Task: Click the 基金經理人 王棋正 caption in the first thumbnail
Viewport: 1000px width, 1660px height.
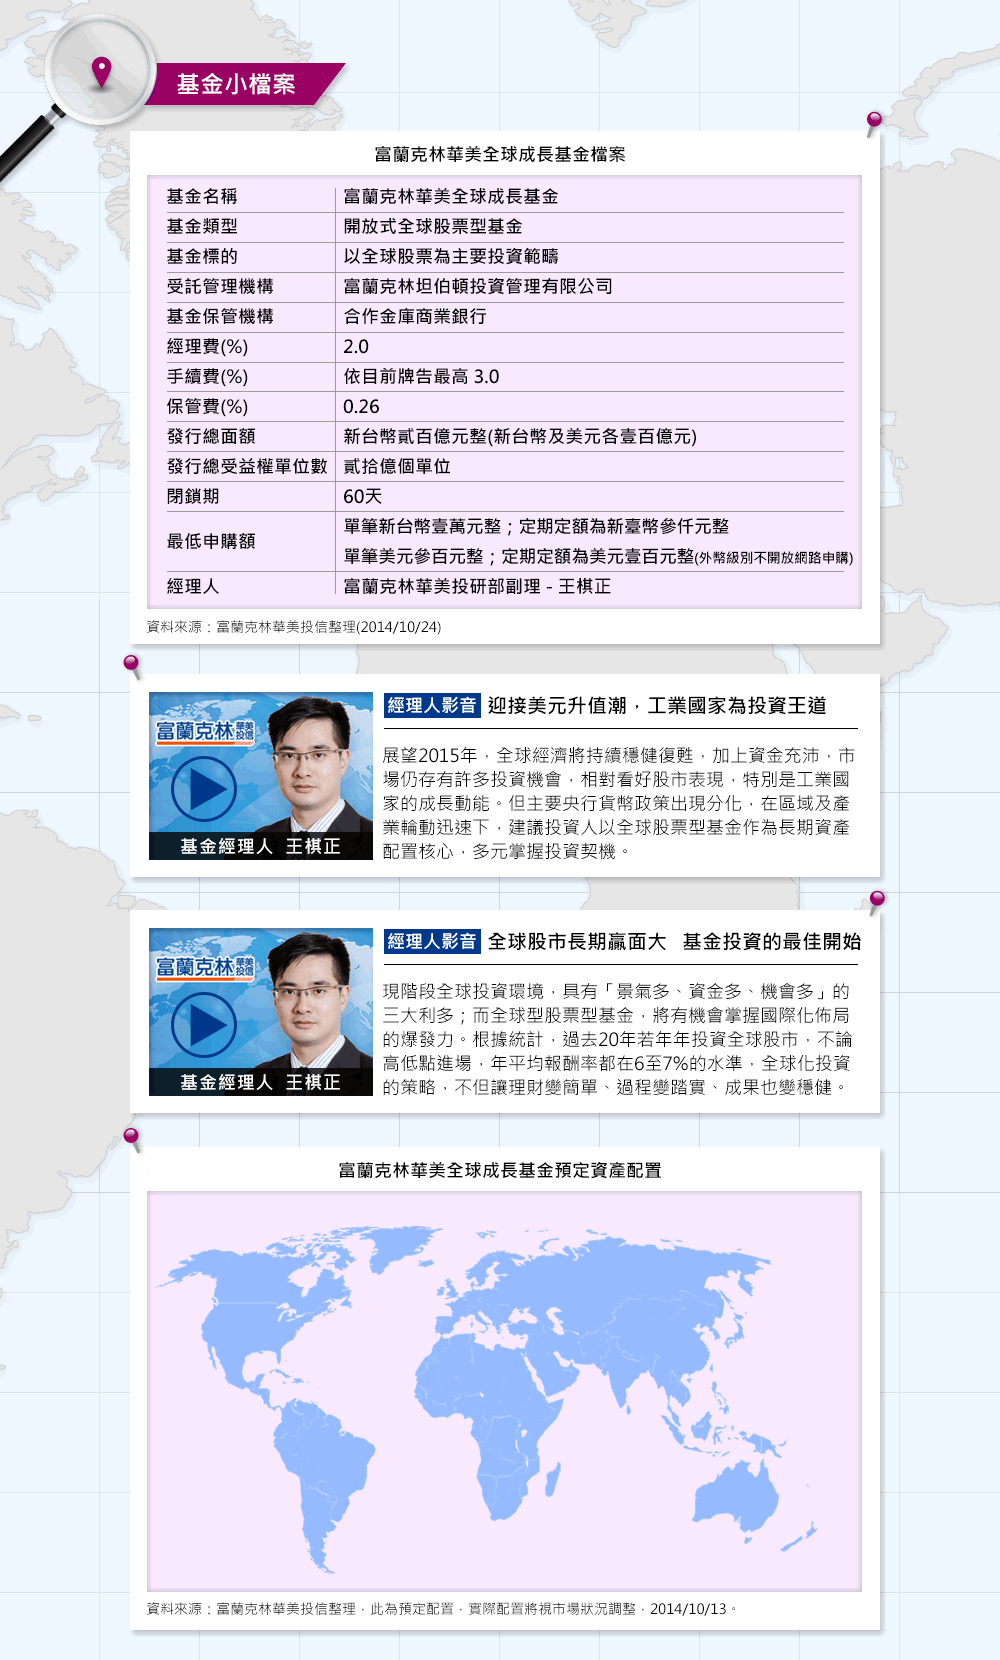Action: [x=260, y=847]
